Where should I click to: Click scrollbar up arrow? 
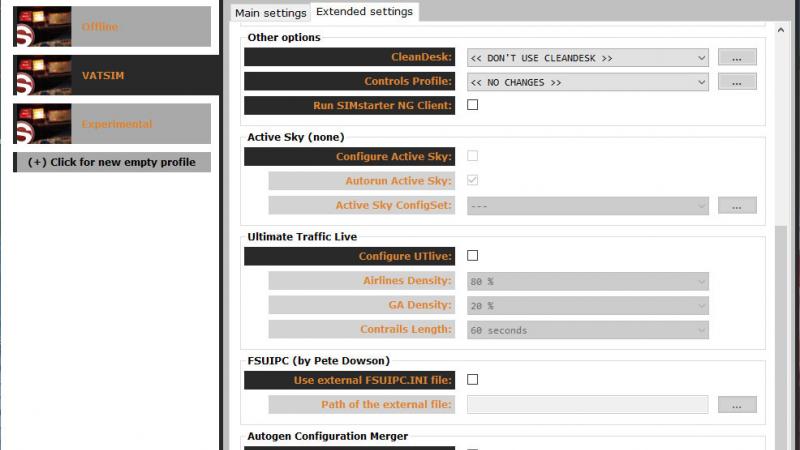[x=781, y=30]
